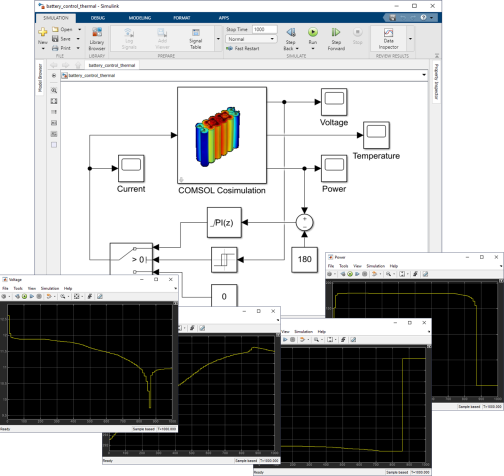This screenshot has width=504, height=476.
Task: Expand the Print dropdown arrow
Action: tap(78, 48)
